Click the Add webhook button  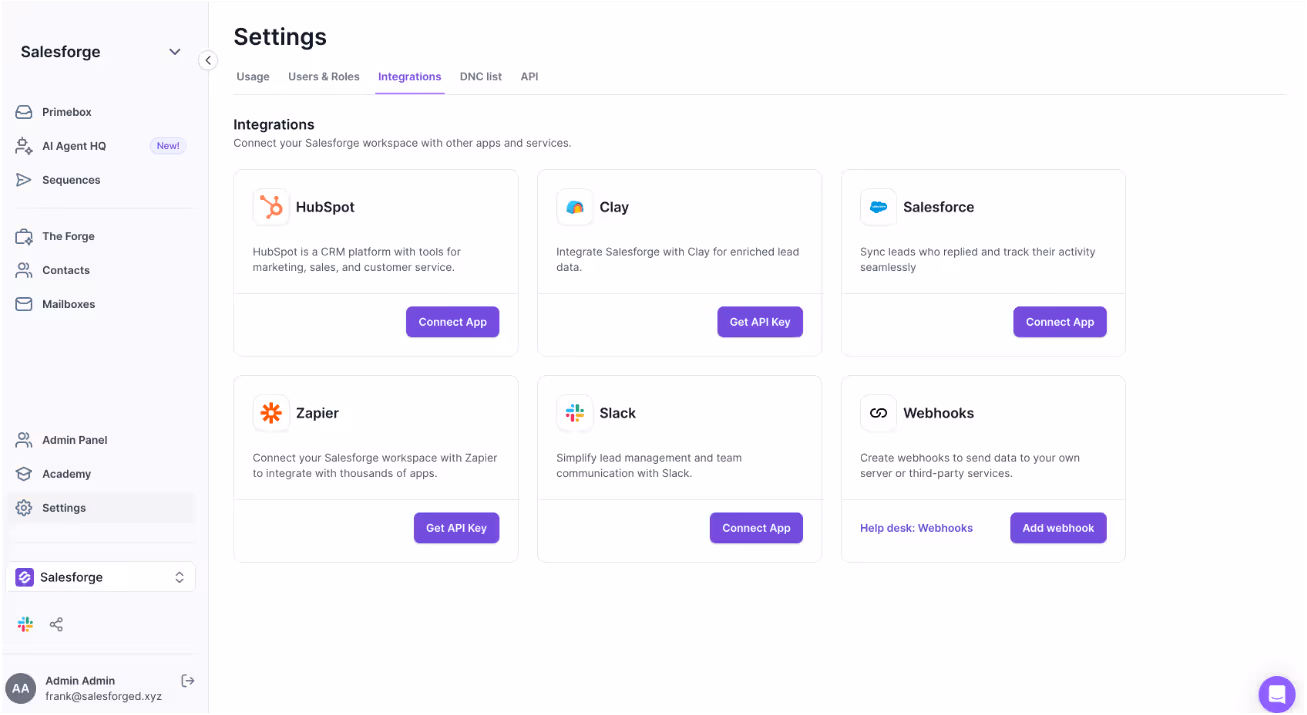coord(1058,528)
